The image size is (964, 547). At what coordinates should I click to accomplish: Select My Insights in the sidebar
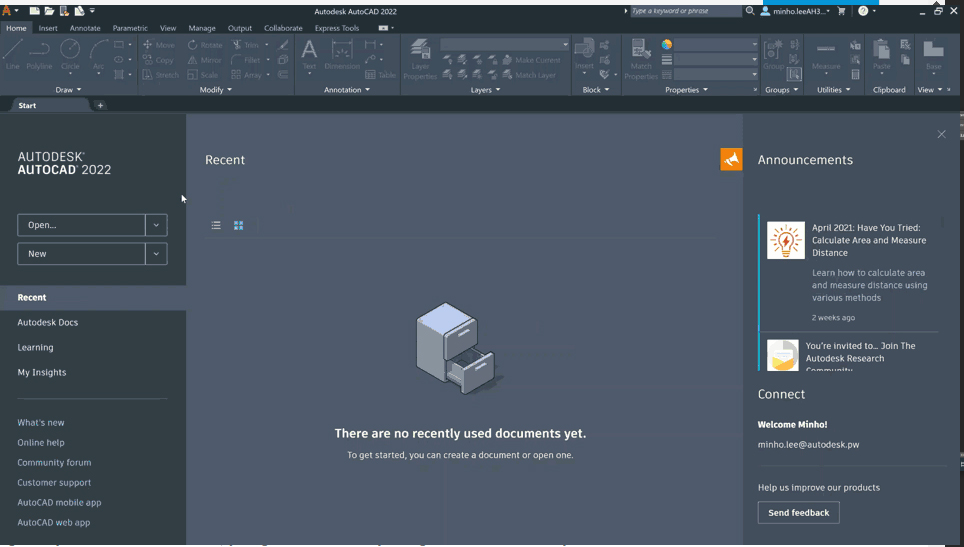pos(42,372)
